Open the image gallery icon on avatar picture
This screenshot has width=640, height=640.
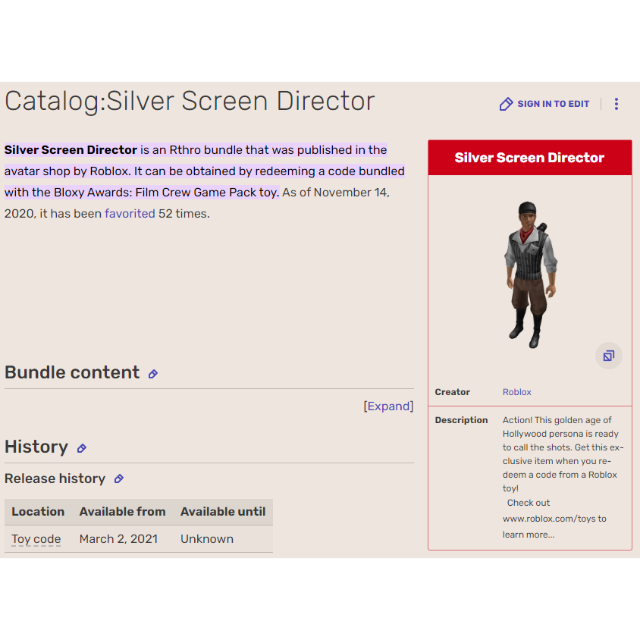pos(607,356)
